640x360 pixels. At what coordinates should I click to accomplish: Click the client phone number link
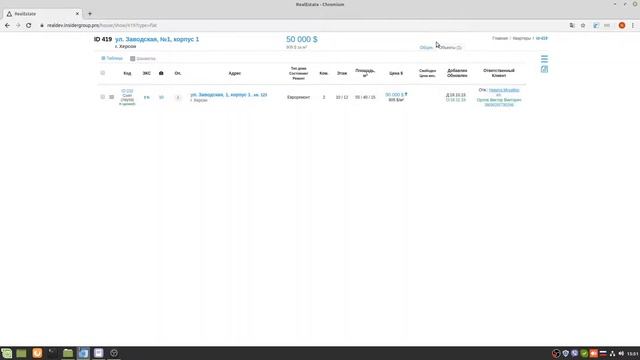pyautogui.click(x=499, y=105)
